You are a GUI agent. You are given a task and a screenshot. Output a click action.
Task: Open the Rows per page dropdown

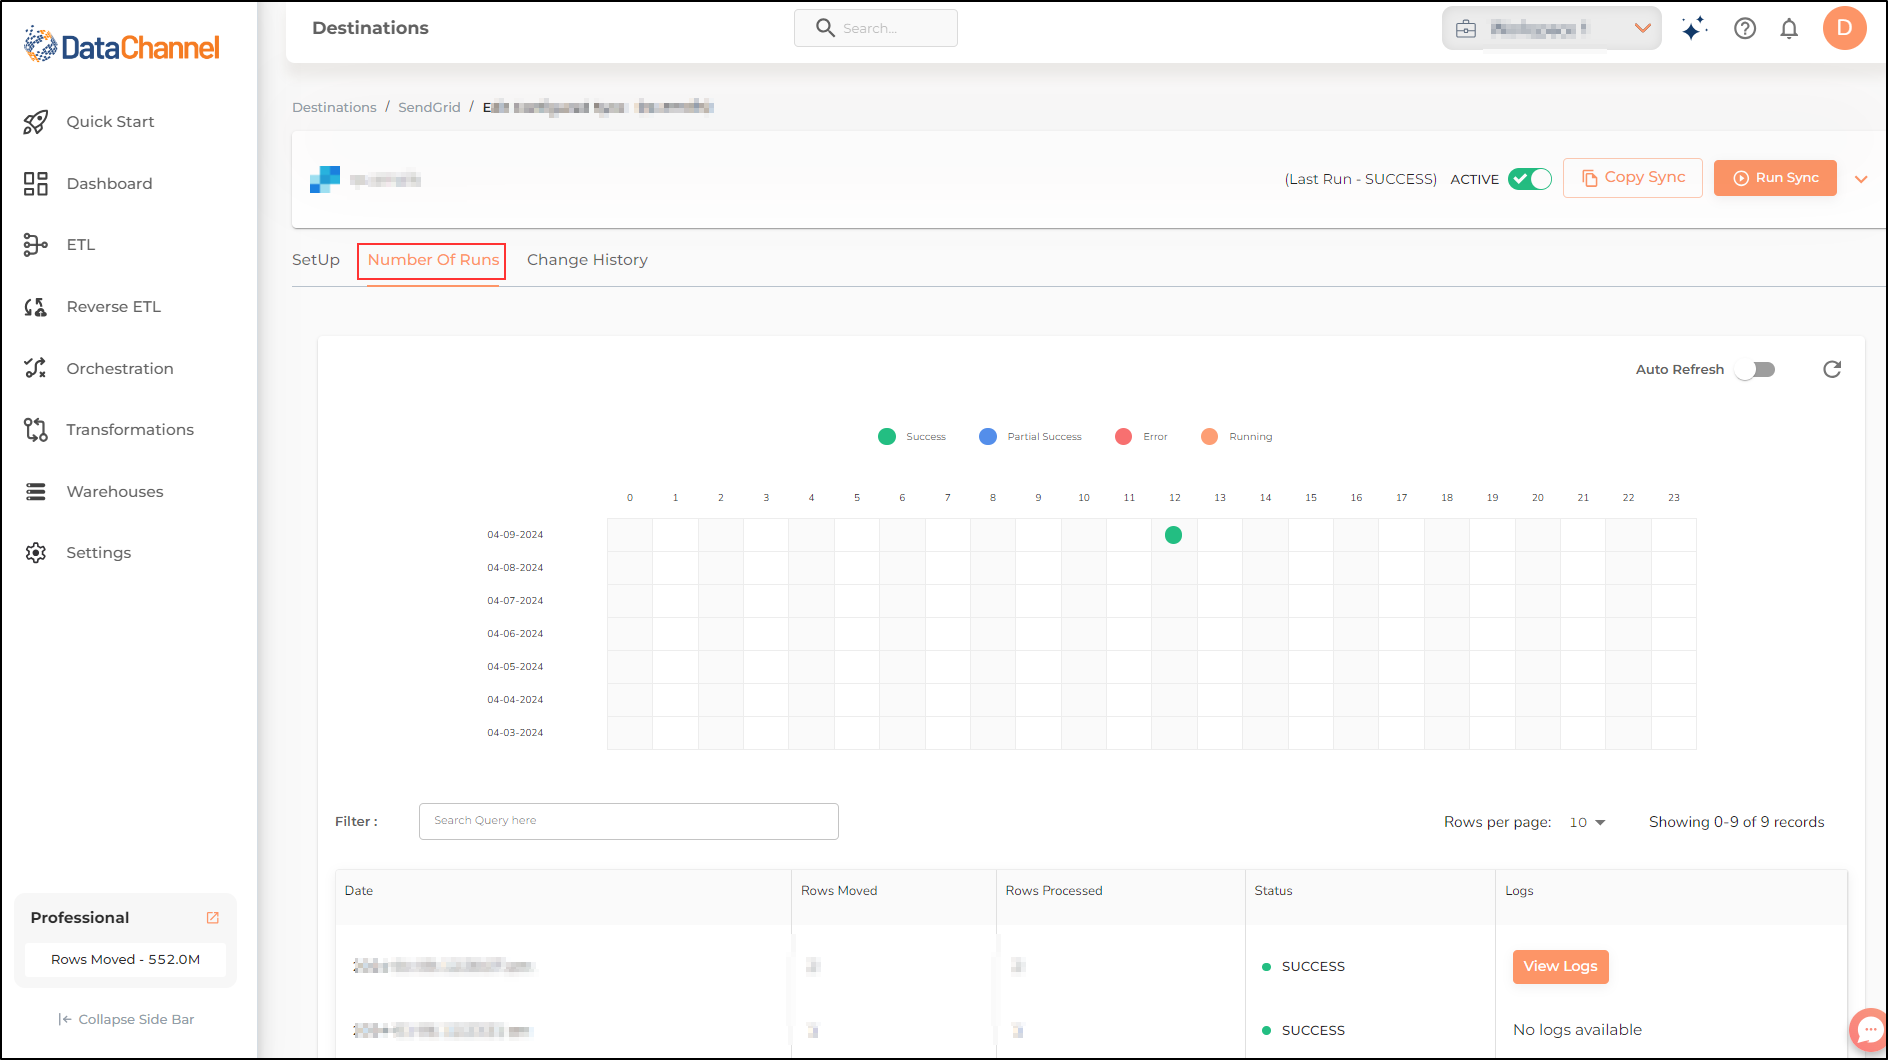pyautogui.click(x=1587, y=822)
